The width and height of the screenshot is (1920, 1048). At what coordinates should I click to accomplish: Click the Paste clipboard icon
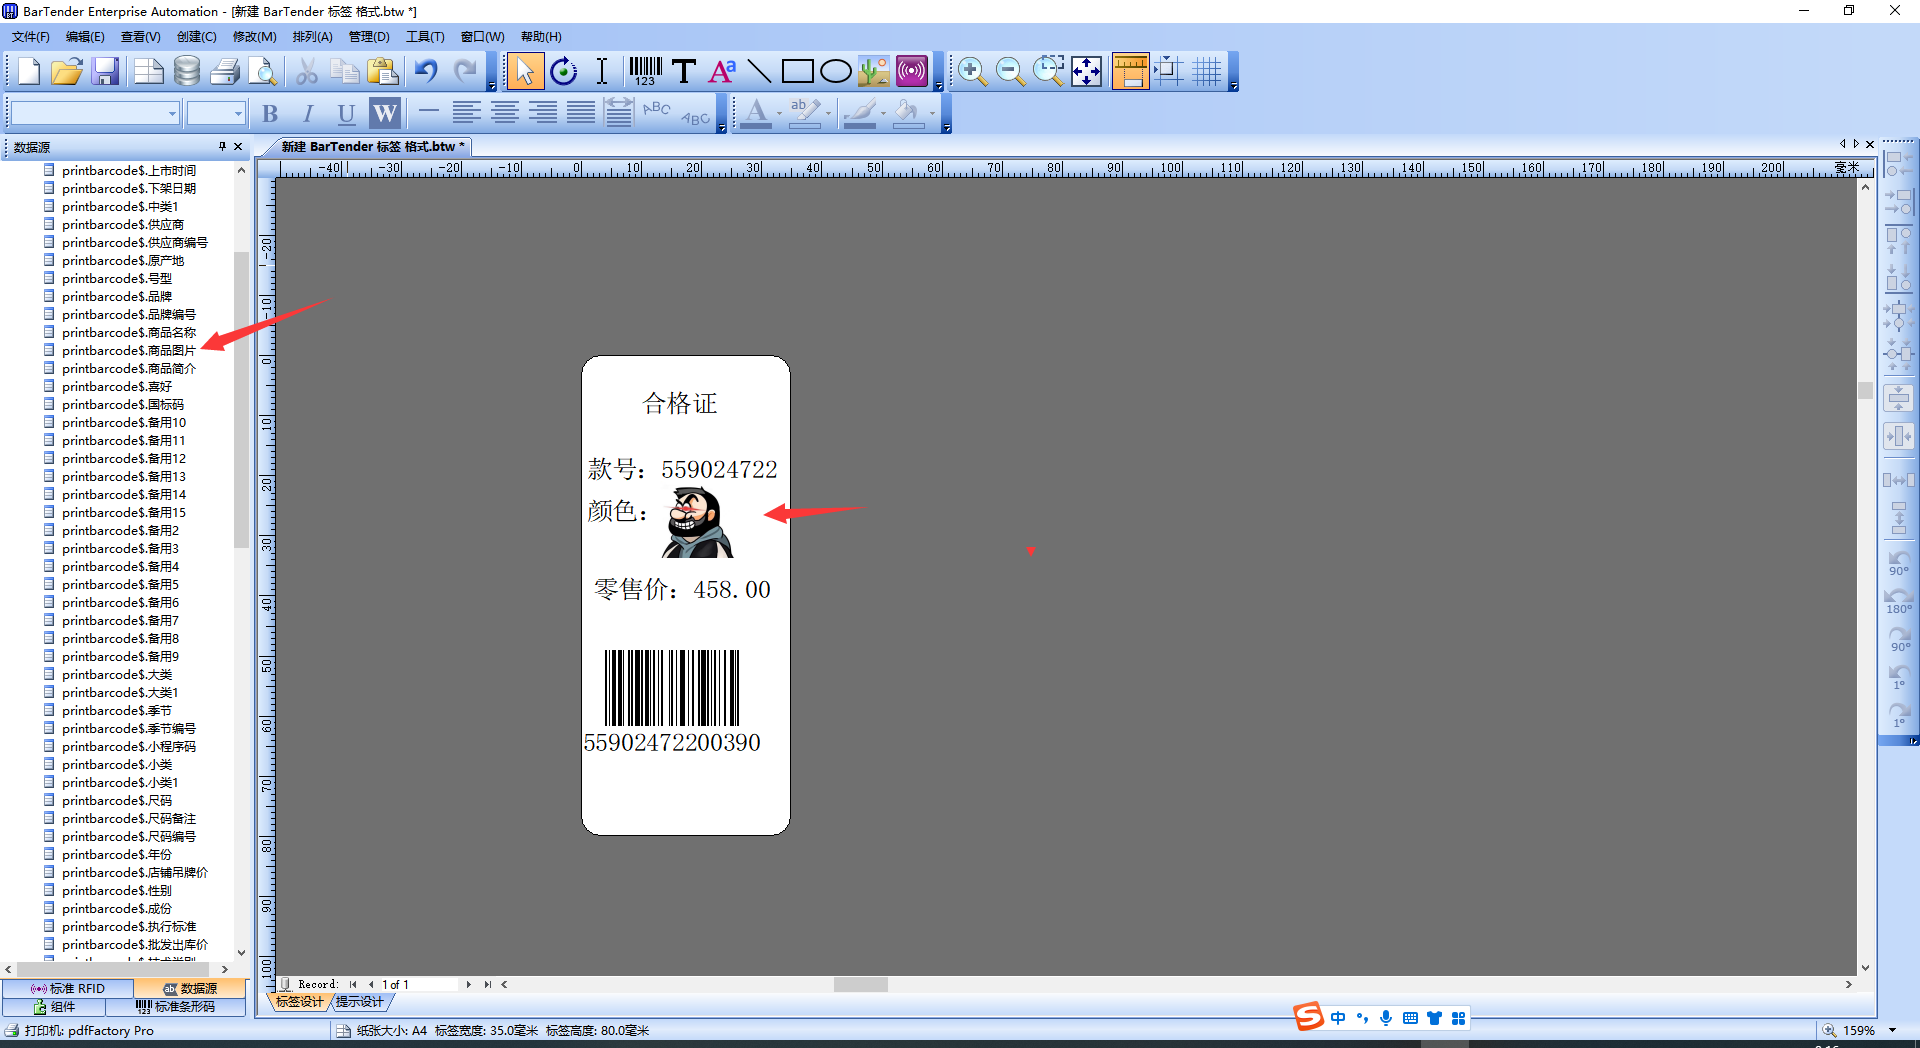tap(383, 72)
